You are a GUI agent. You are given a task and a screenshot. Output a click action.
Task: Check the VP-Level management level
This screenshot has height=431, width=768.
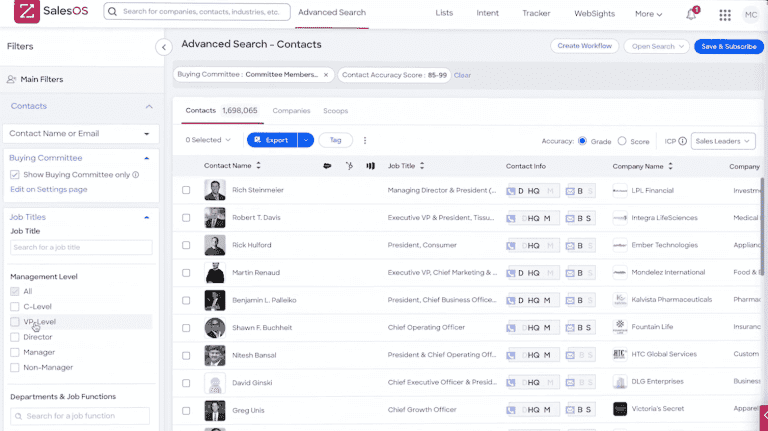(15, 322)
